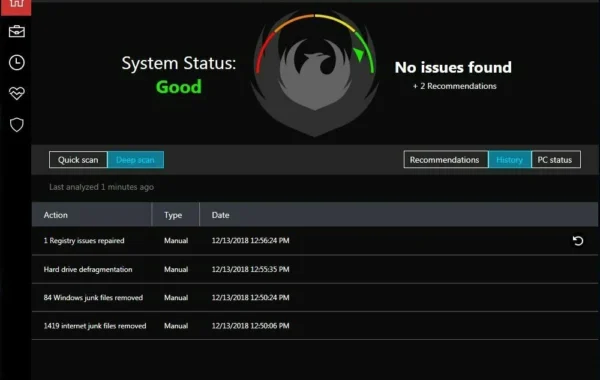Image resolution: width=600 pixels, height=380 pixels.
Task: Switch to the PC status tab
Action: (x=556, y=160)
